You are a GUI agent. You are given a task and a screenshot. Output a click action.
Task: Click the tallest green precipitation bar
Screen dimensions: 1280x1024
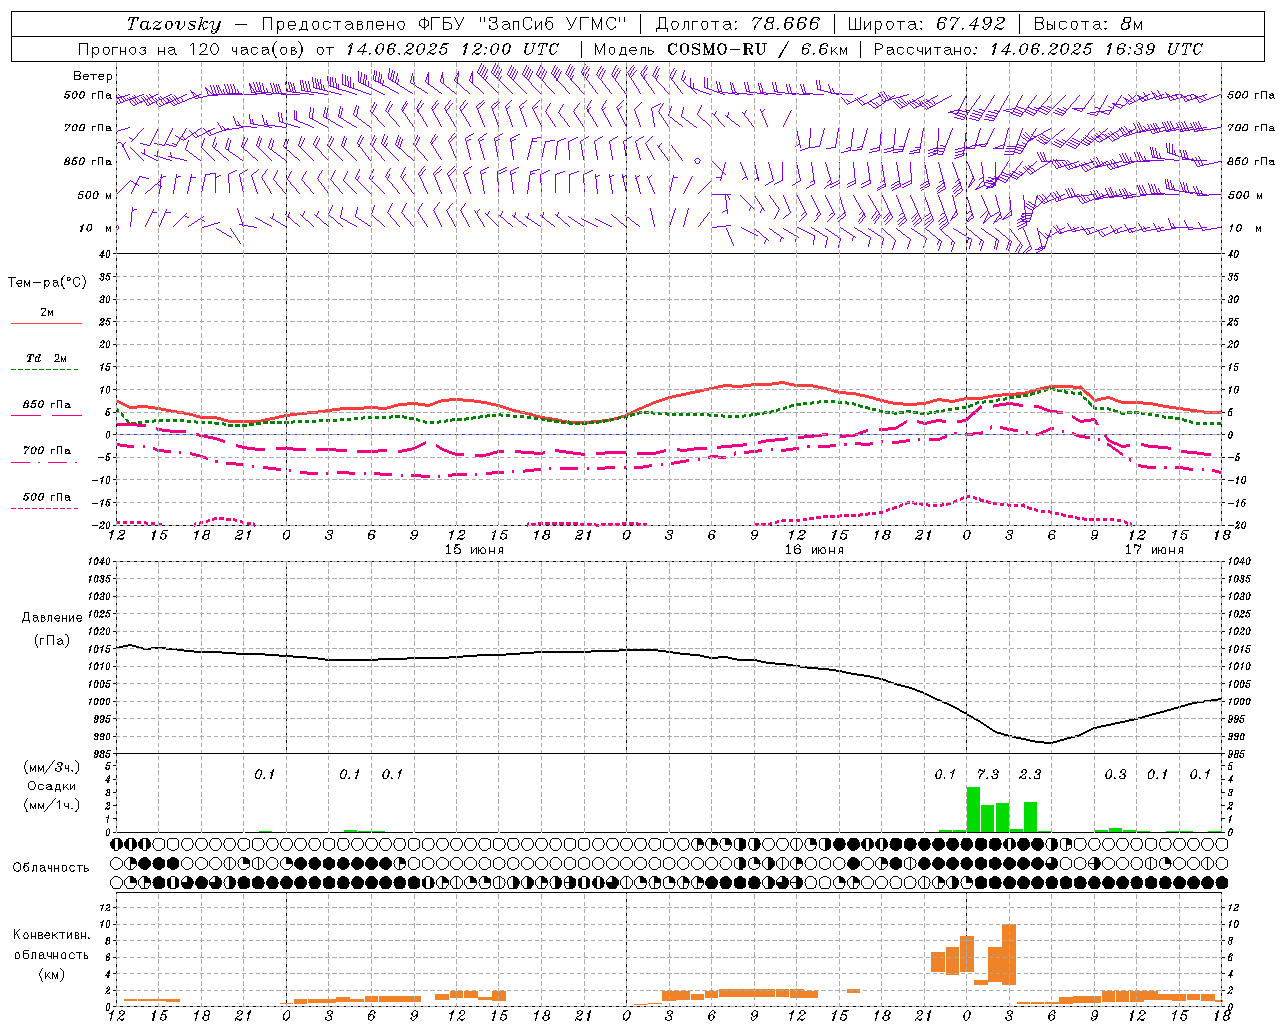[x=973, y=810]
